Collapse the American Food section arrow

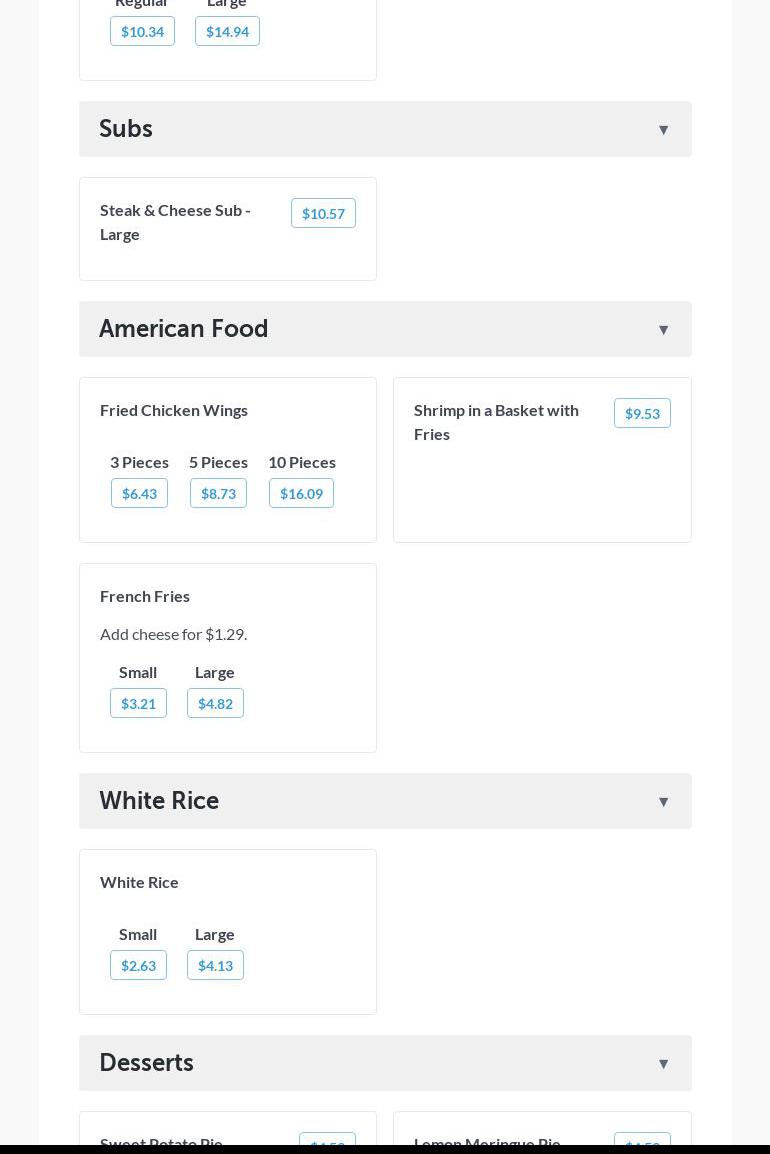click(663, 330)
